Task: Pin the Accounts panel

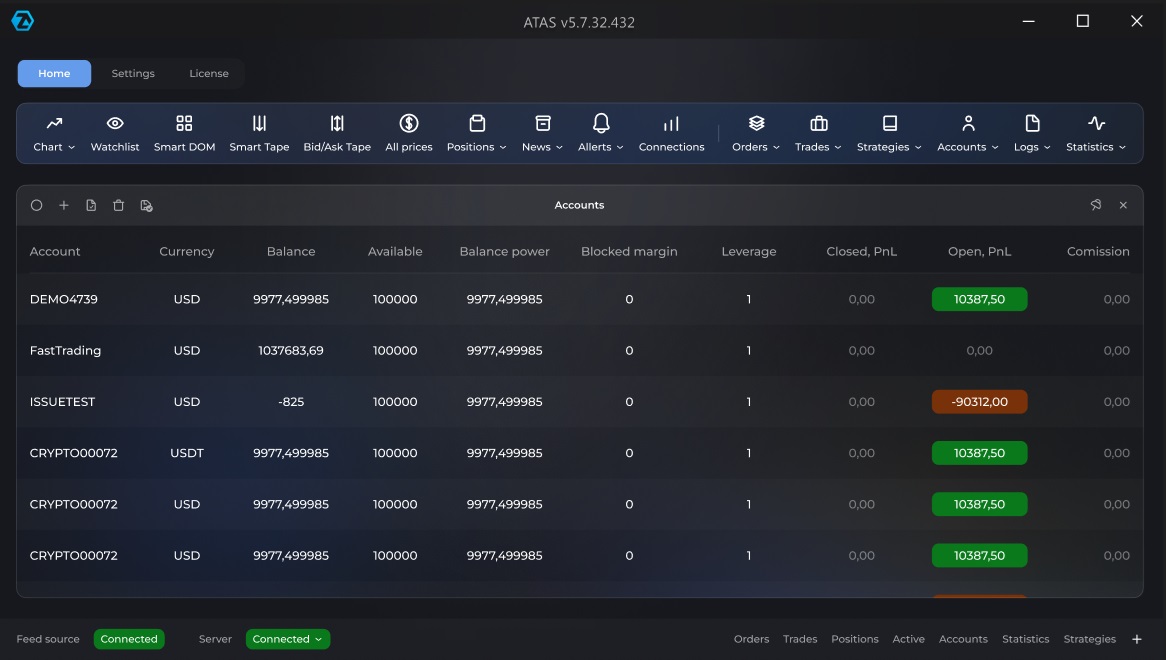Action: (1095, 205)
